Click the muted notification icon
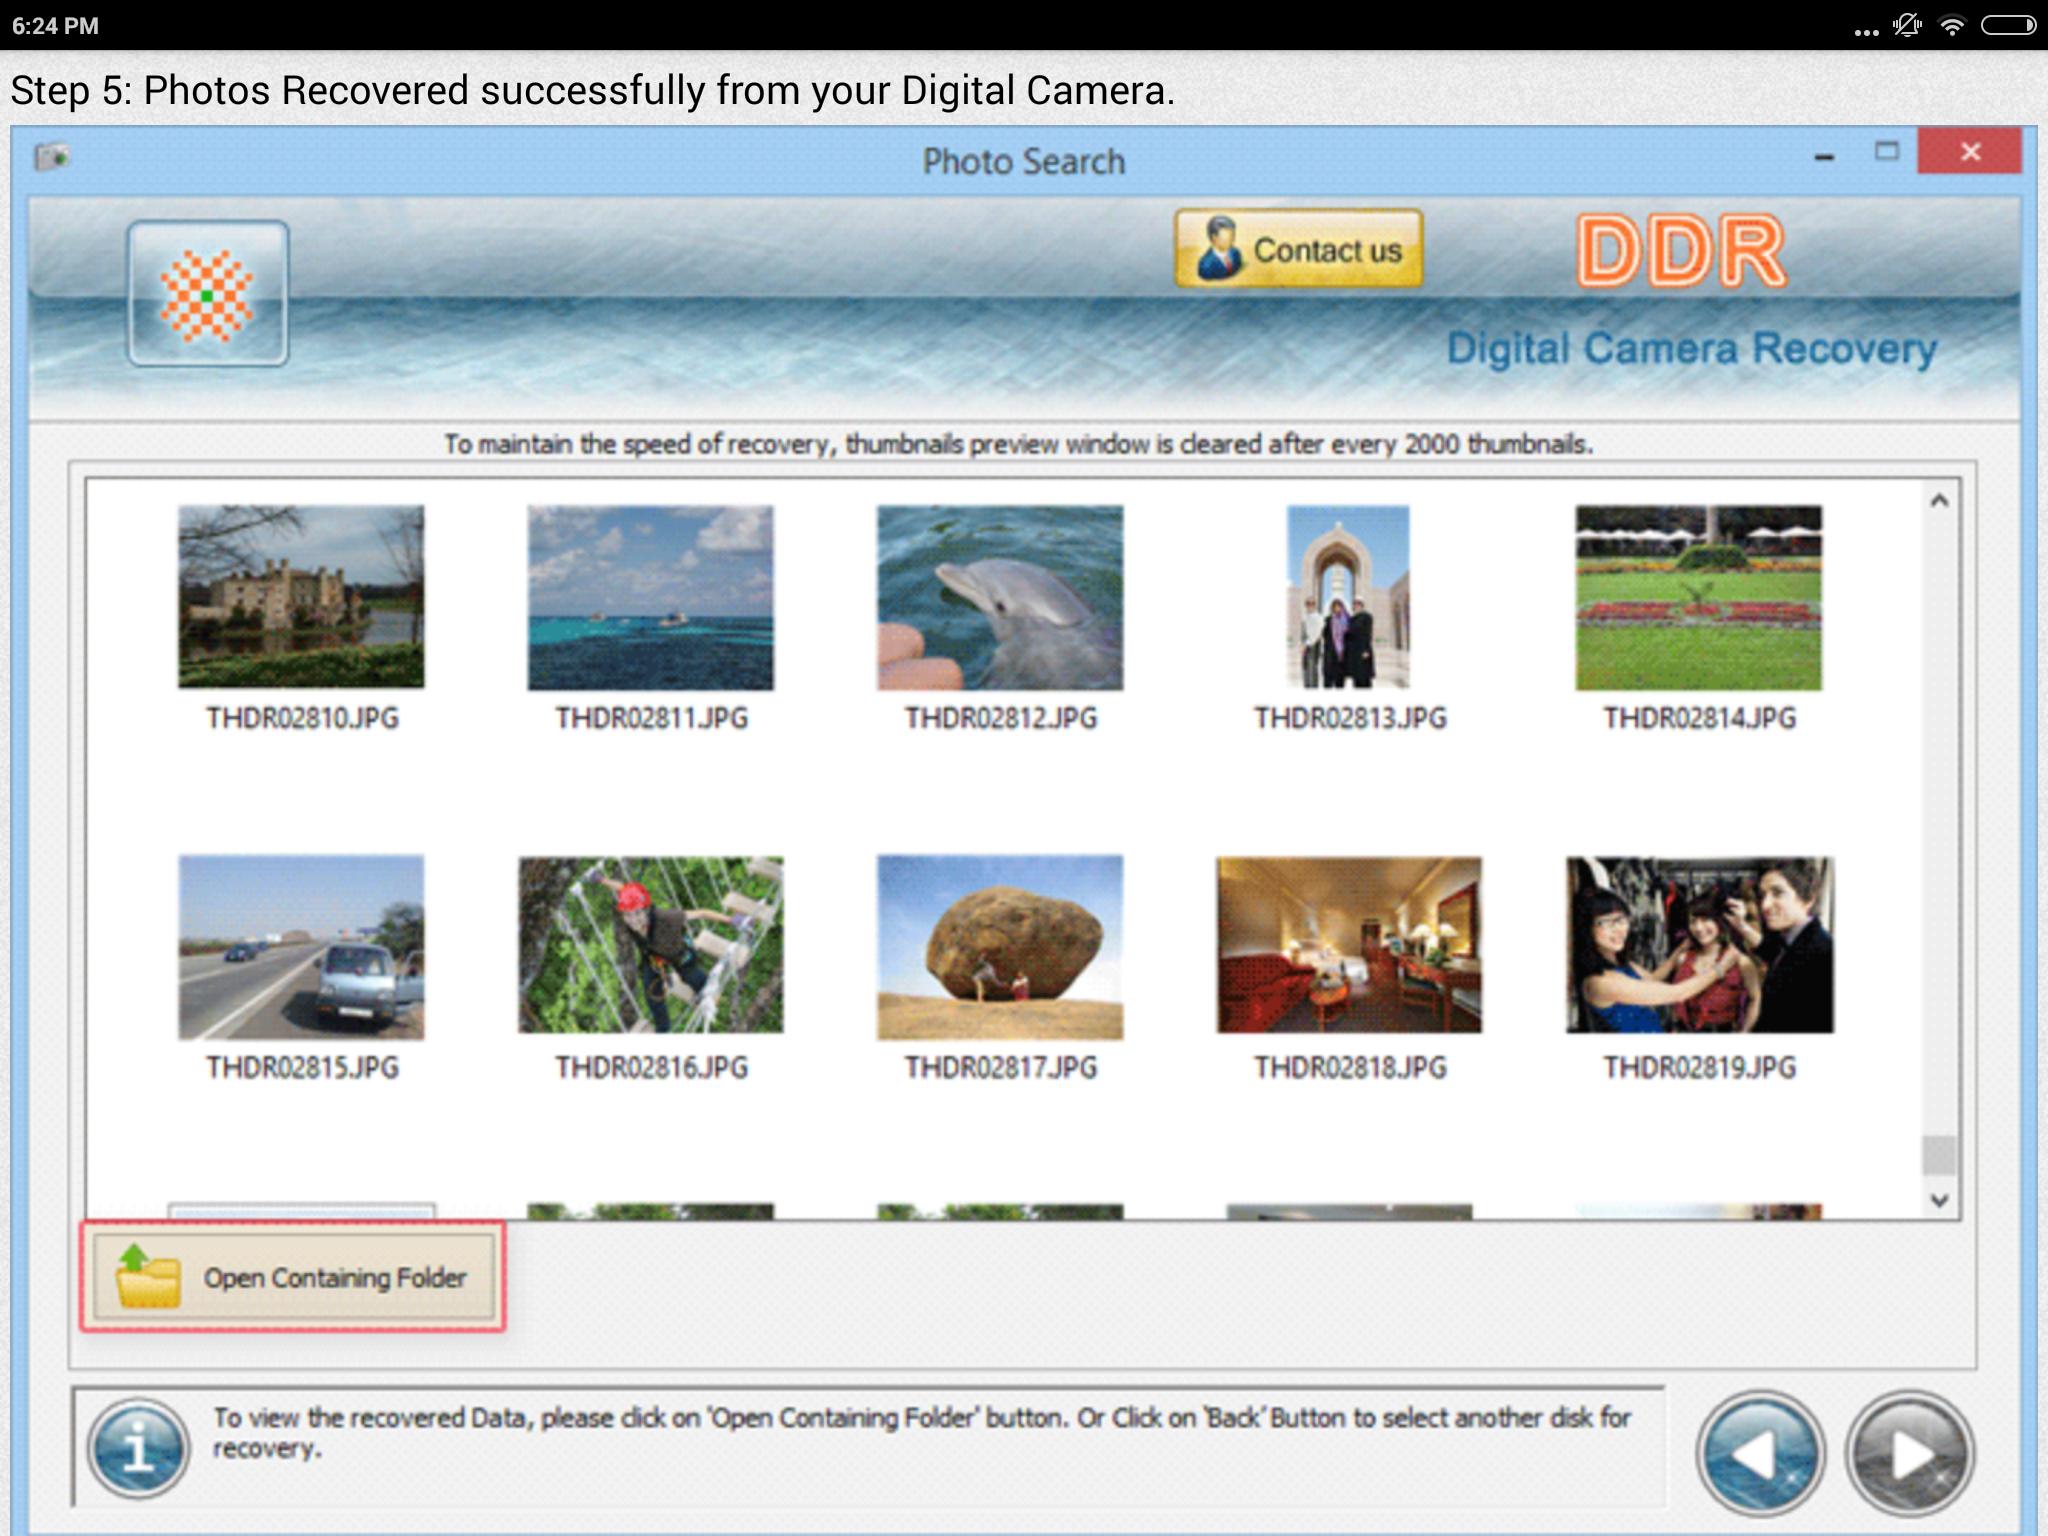The width and height of the screenshot is (2048, 1536). click(x=1907, y=25)
